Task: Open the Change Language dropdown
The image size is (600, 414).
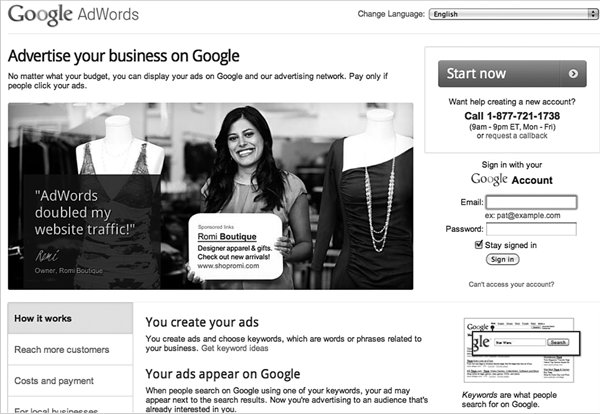Action: click(513, 14)
